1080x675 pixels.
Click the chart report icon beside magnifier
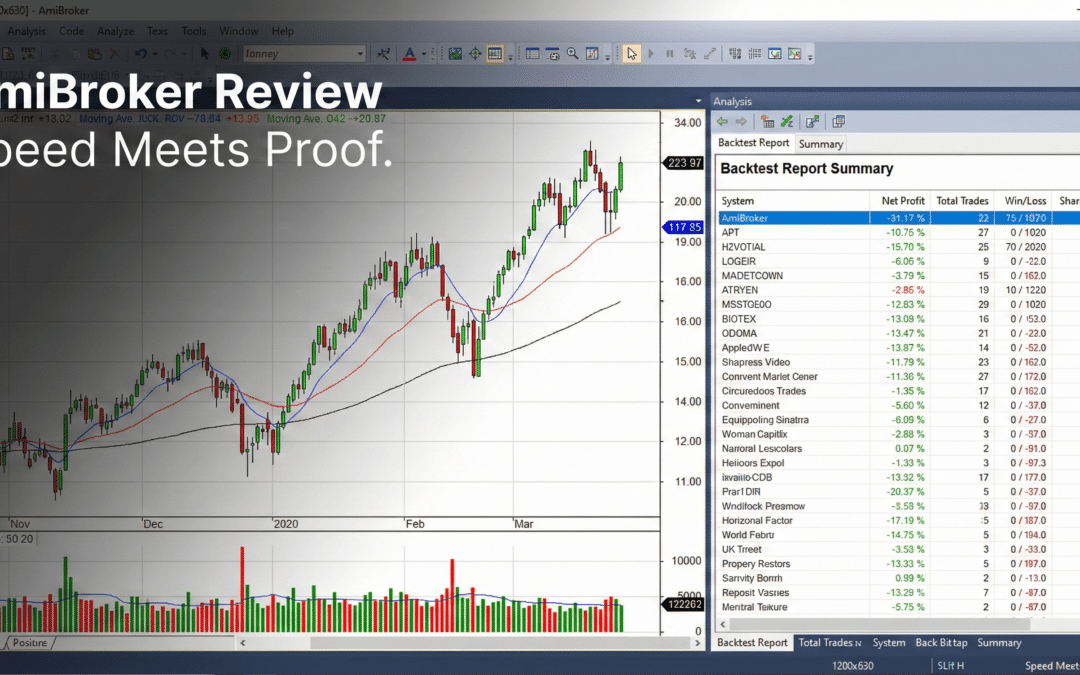[x=592, y=54]
